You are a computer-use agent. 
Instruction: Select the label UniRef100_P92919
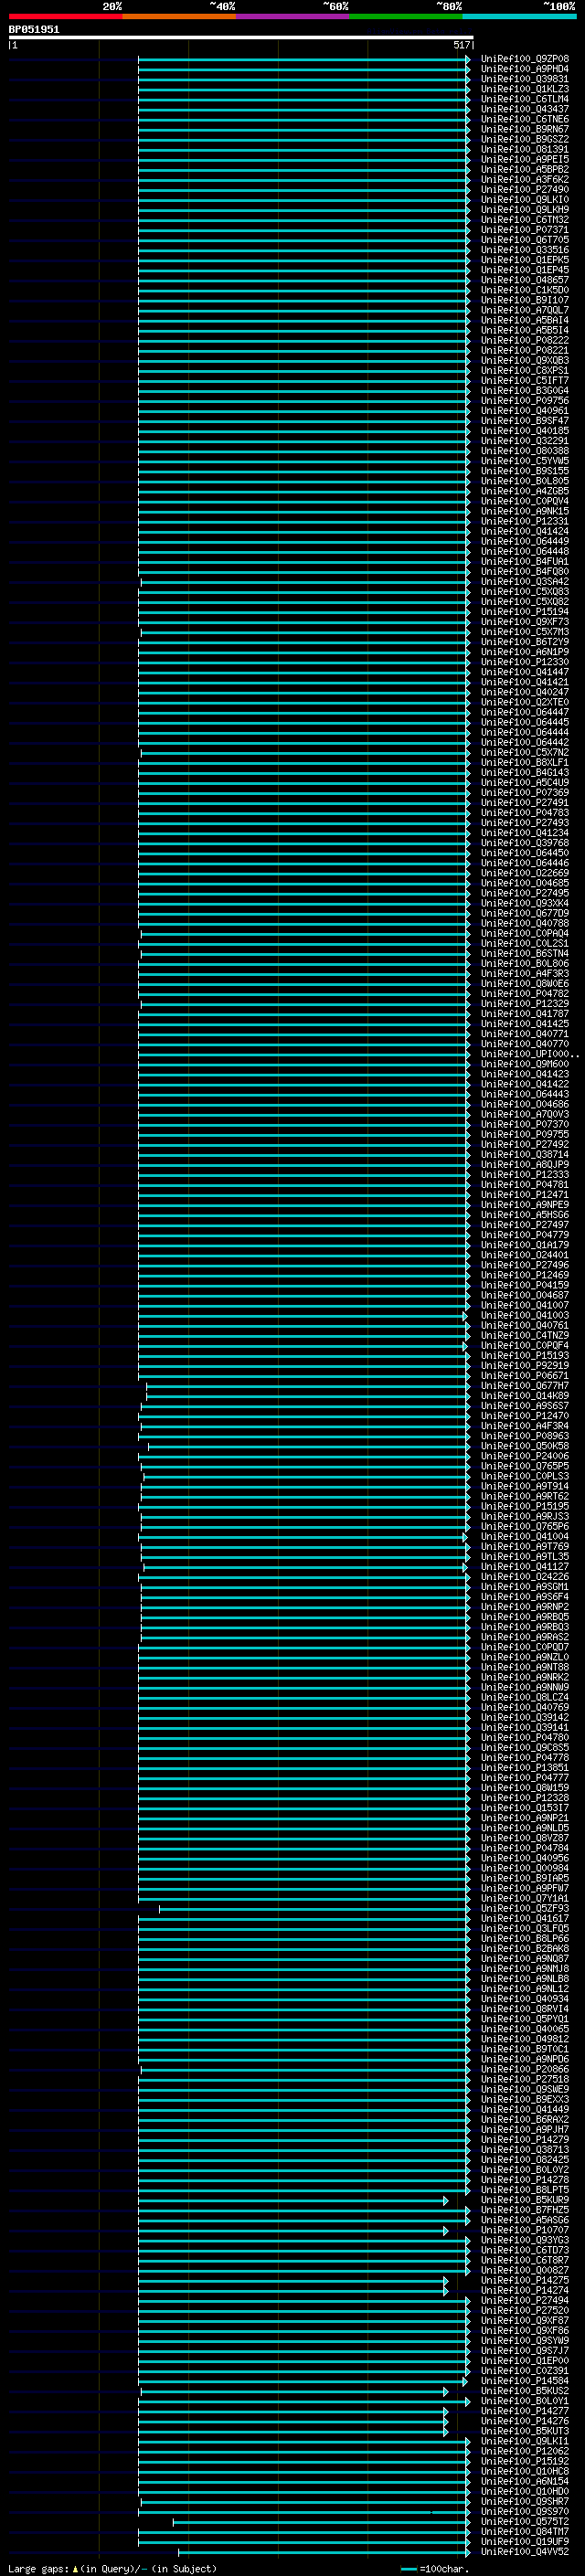tap(525, 1366)
